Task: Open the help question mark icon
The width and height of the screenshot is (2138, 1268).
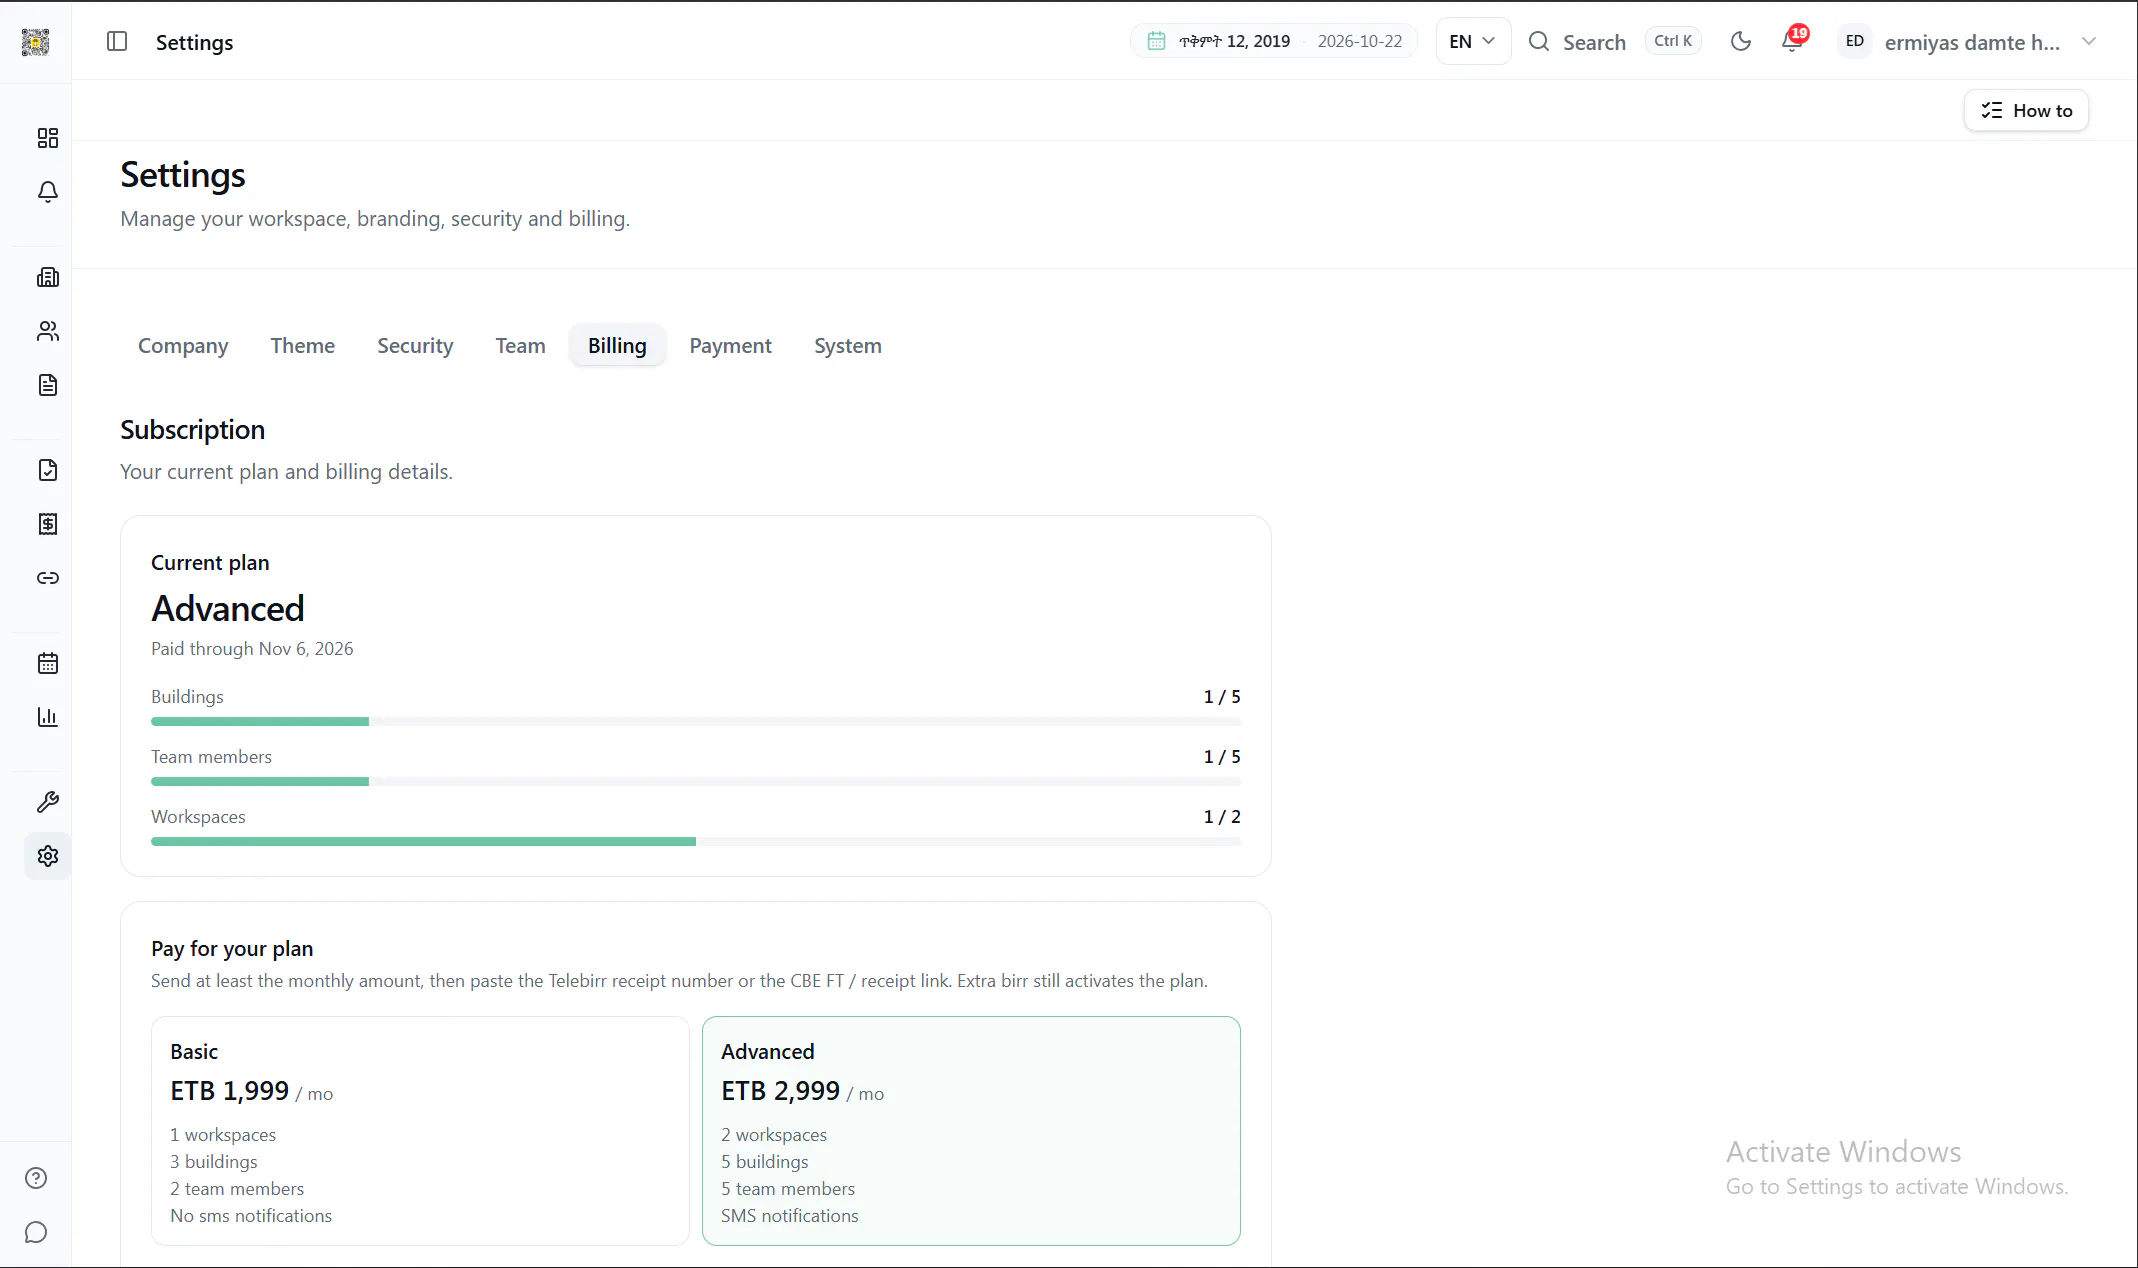Action: (36, 1178)
